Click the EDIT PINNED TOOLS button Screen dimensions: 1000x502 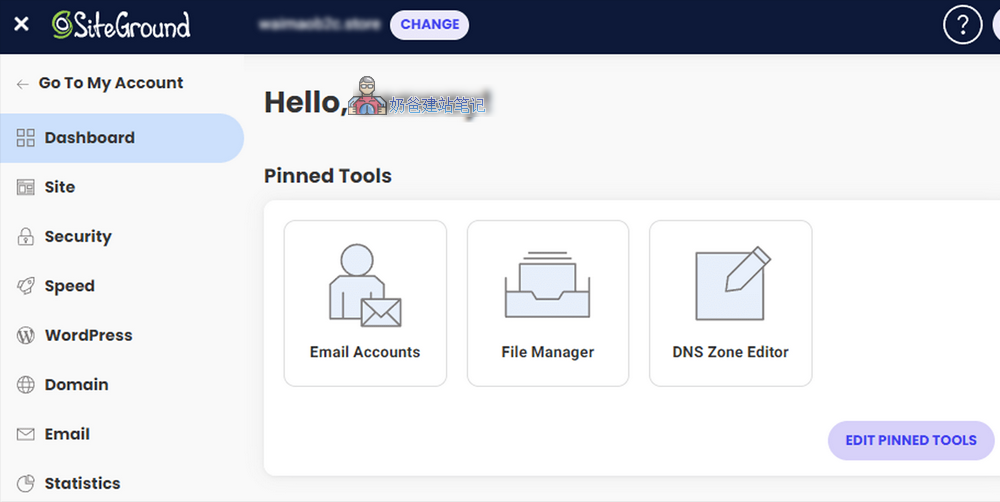[x=911, y=440]
